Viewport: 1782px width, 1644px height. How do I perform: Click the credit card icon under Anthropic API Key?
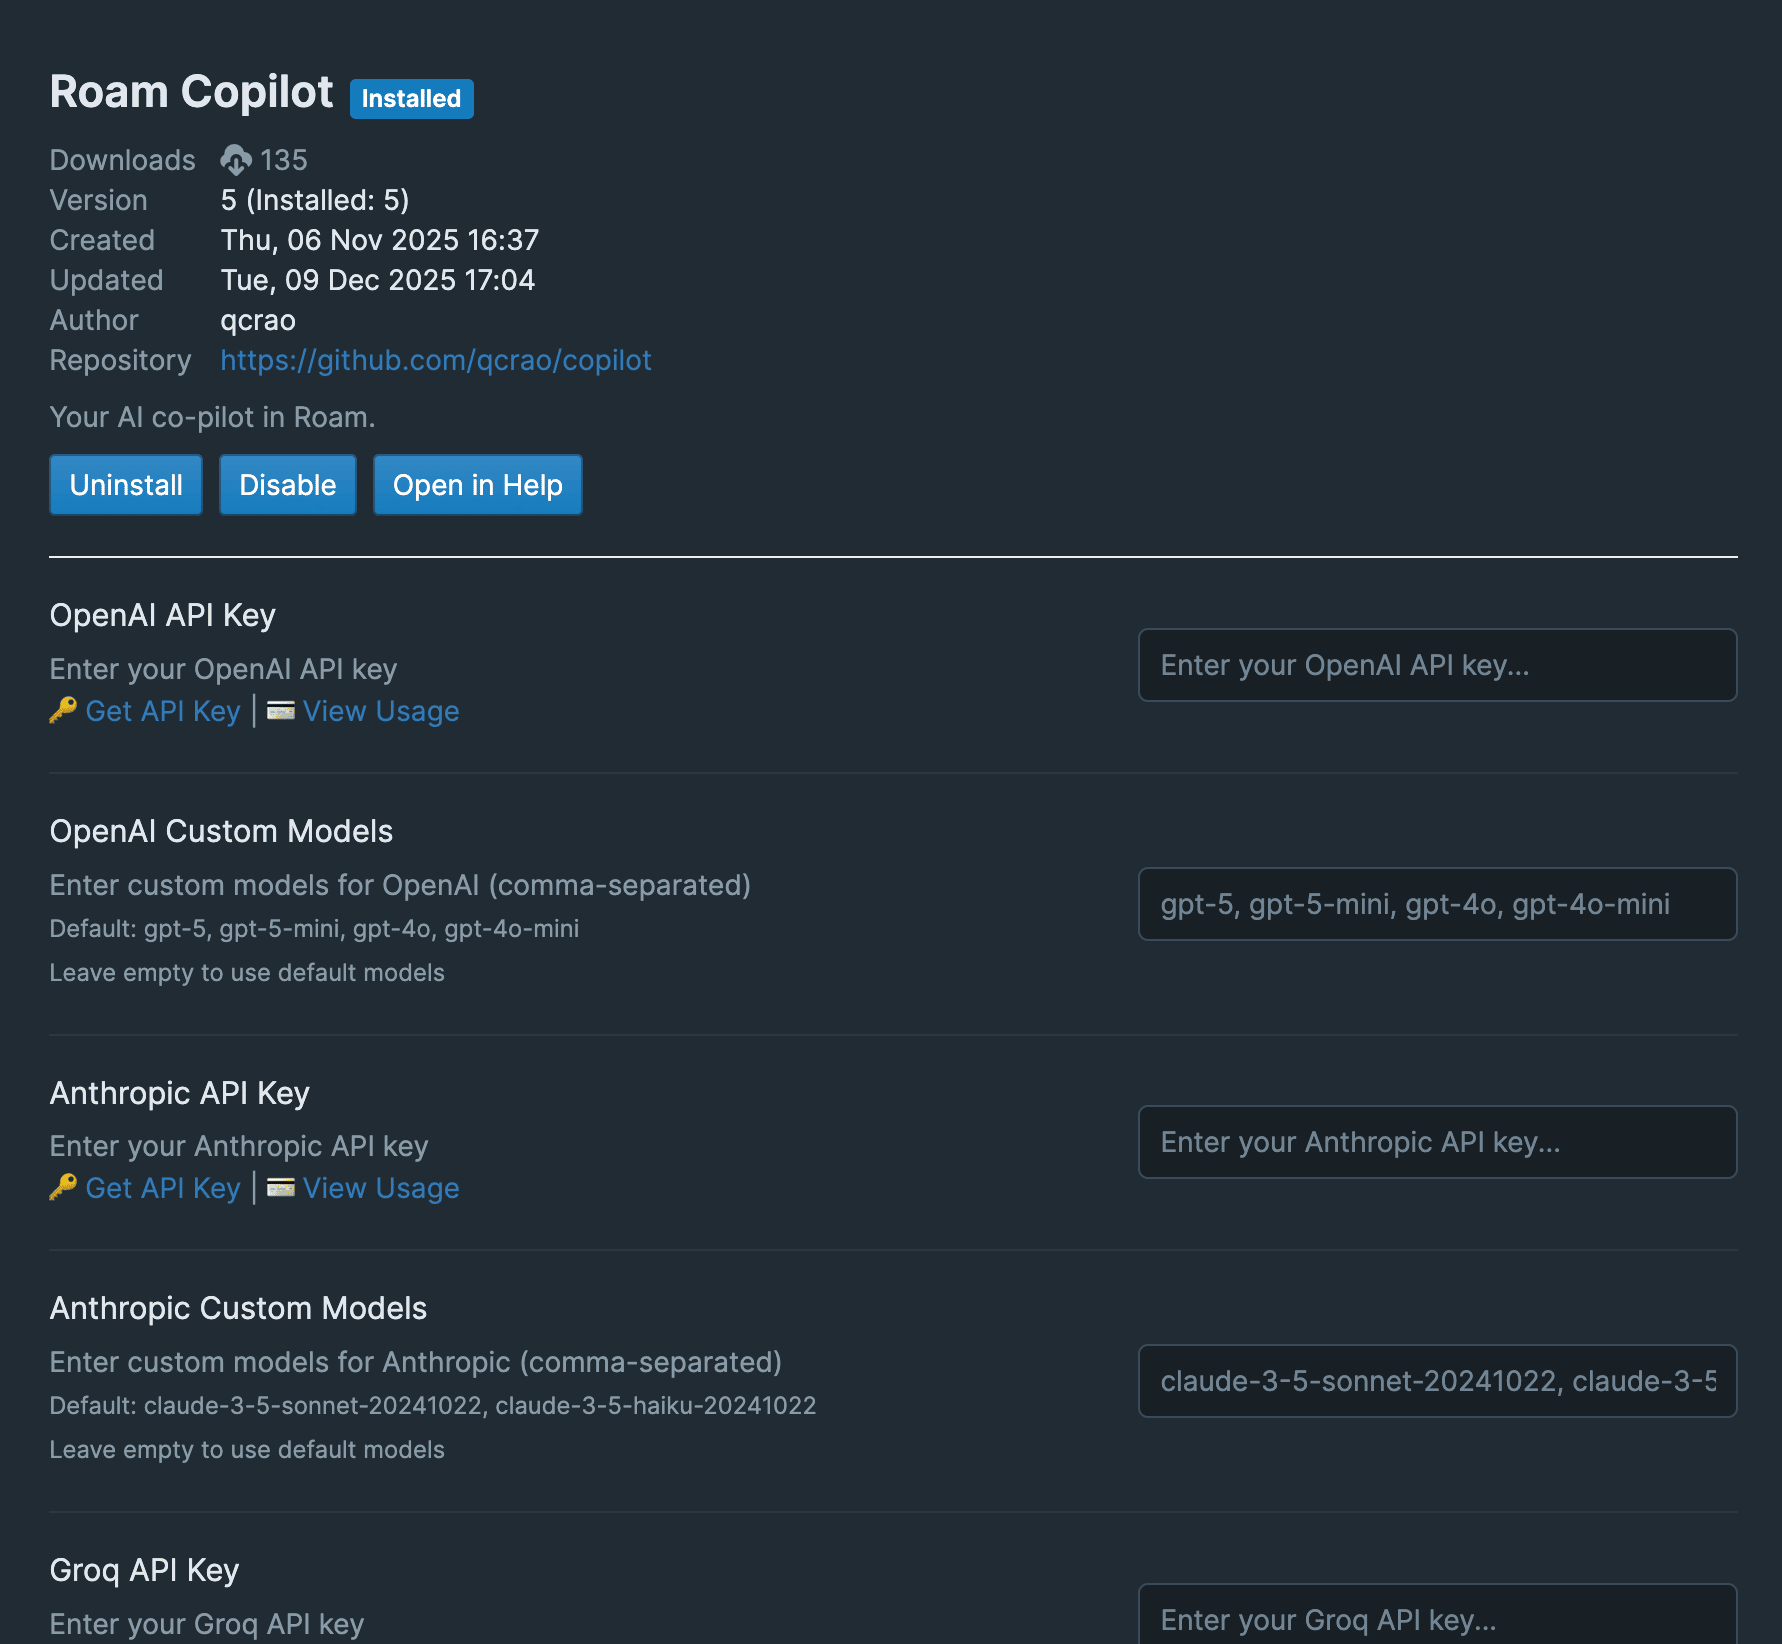281,1187
